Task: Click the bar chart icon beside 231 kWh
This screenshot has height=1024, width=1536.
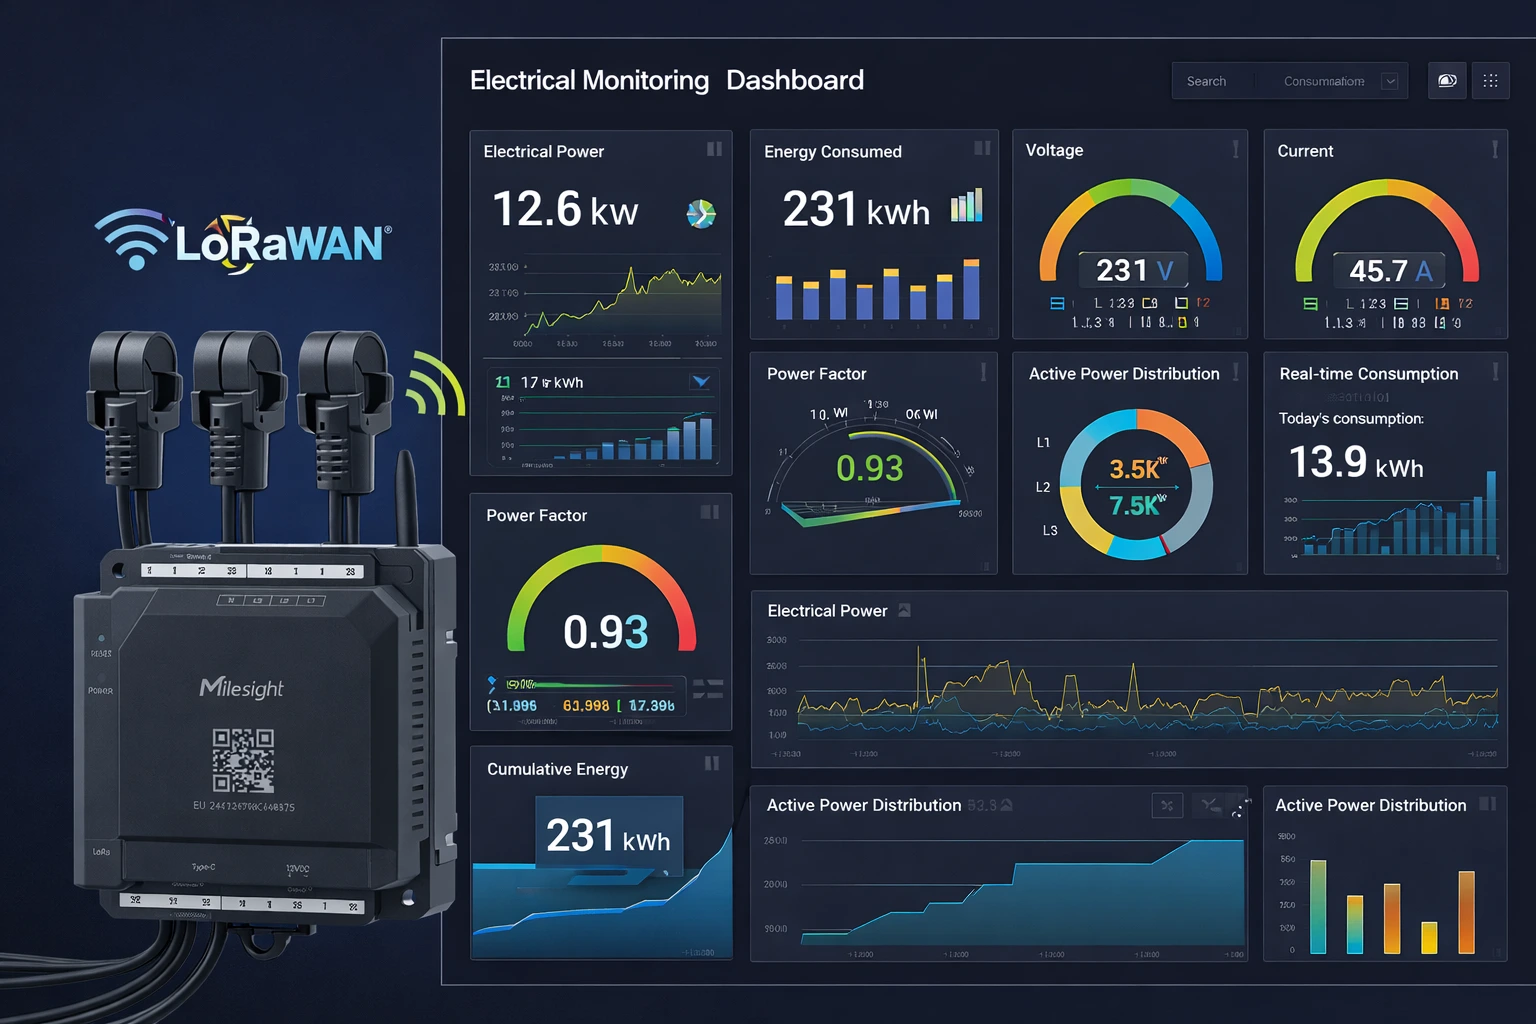Action: pos(966,206)
